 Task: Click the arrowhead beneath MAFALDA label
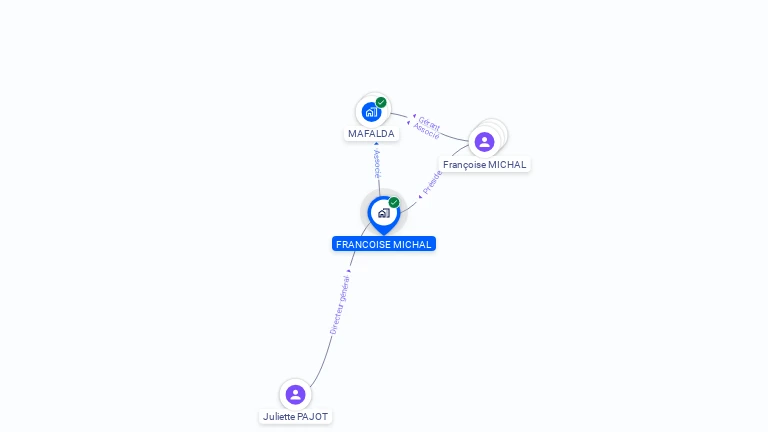click(376, 144)
